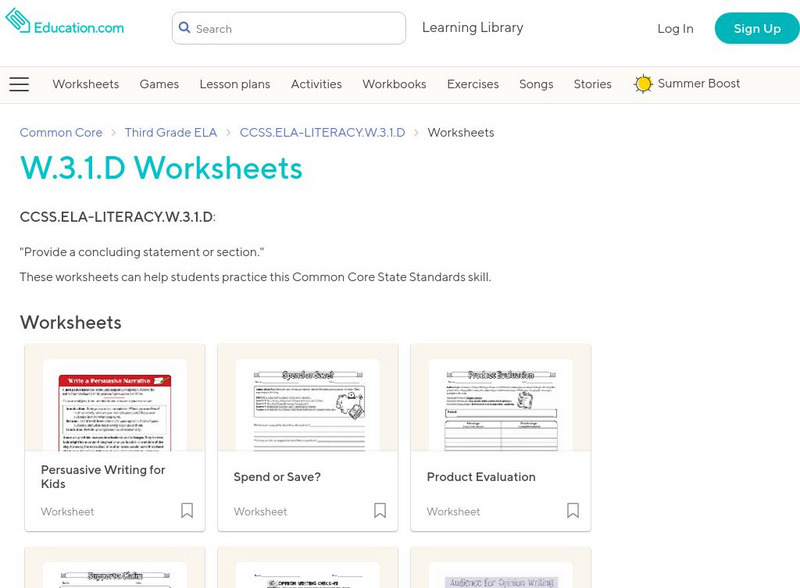
Task: Click the Summer Boost sun icon
Action: coord(643,84)
